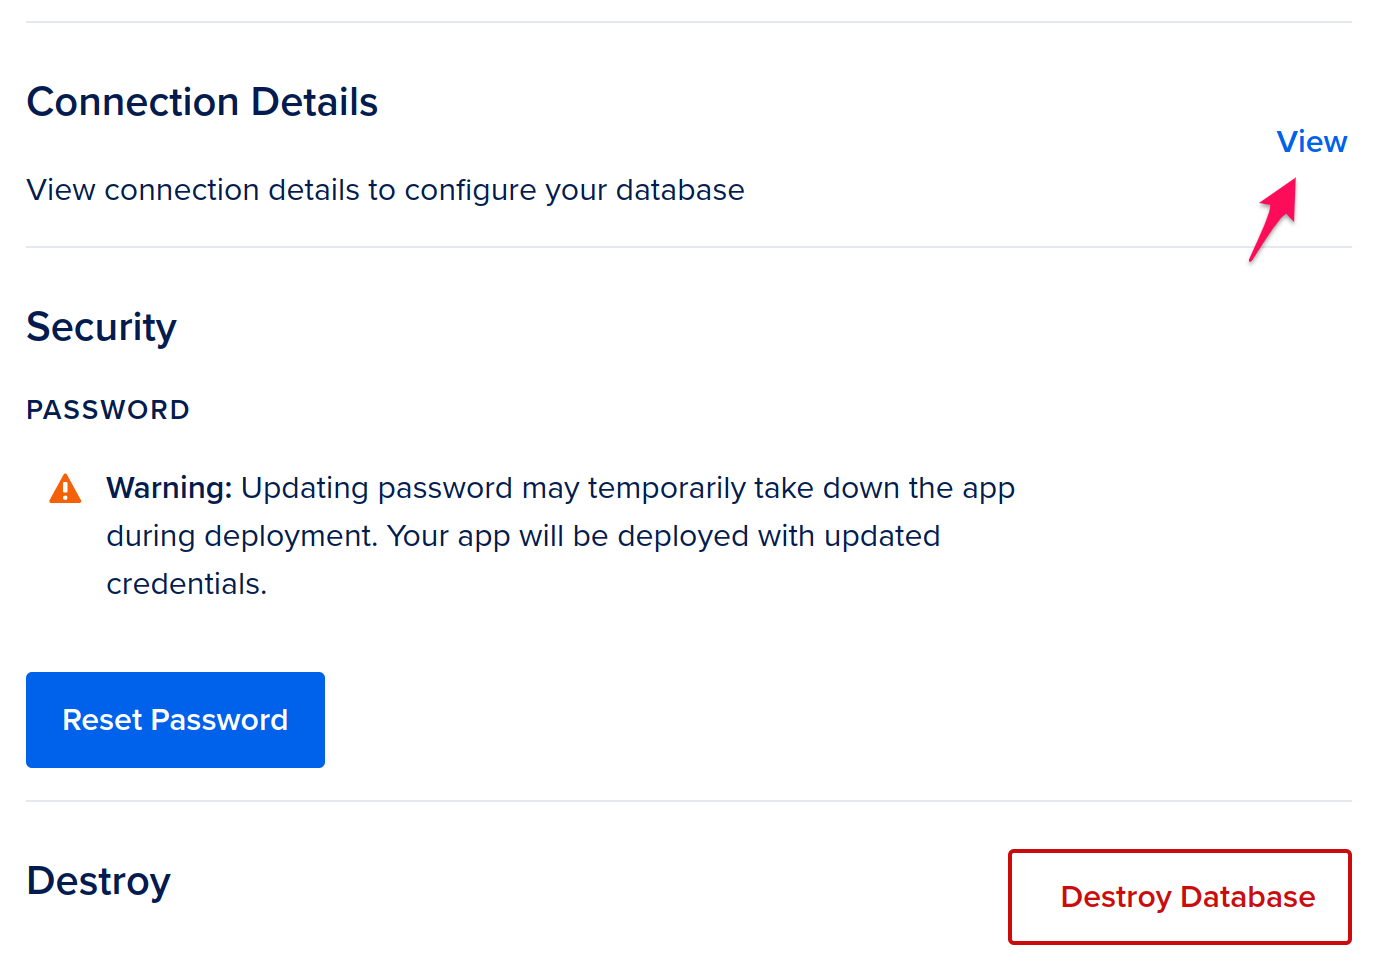1380x974 pixels.
Task: Click the orange warning triangle icon
Action: [65, 488]
